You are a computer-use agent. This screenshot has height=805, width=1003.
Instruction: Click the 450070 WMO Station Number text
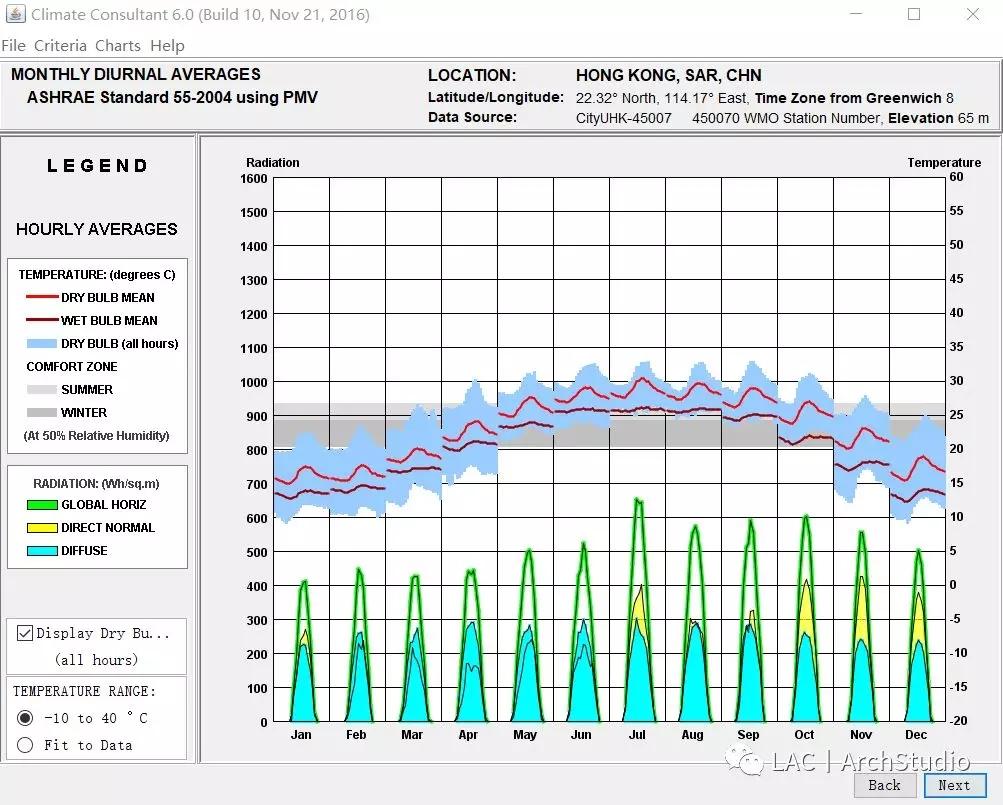(x=787, y=118)
